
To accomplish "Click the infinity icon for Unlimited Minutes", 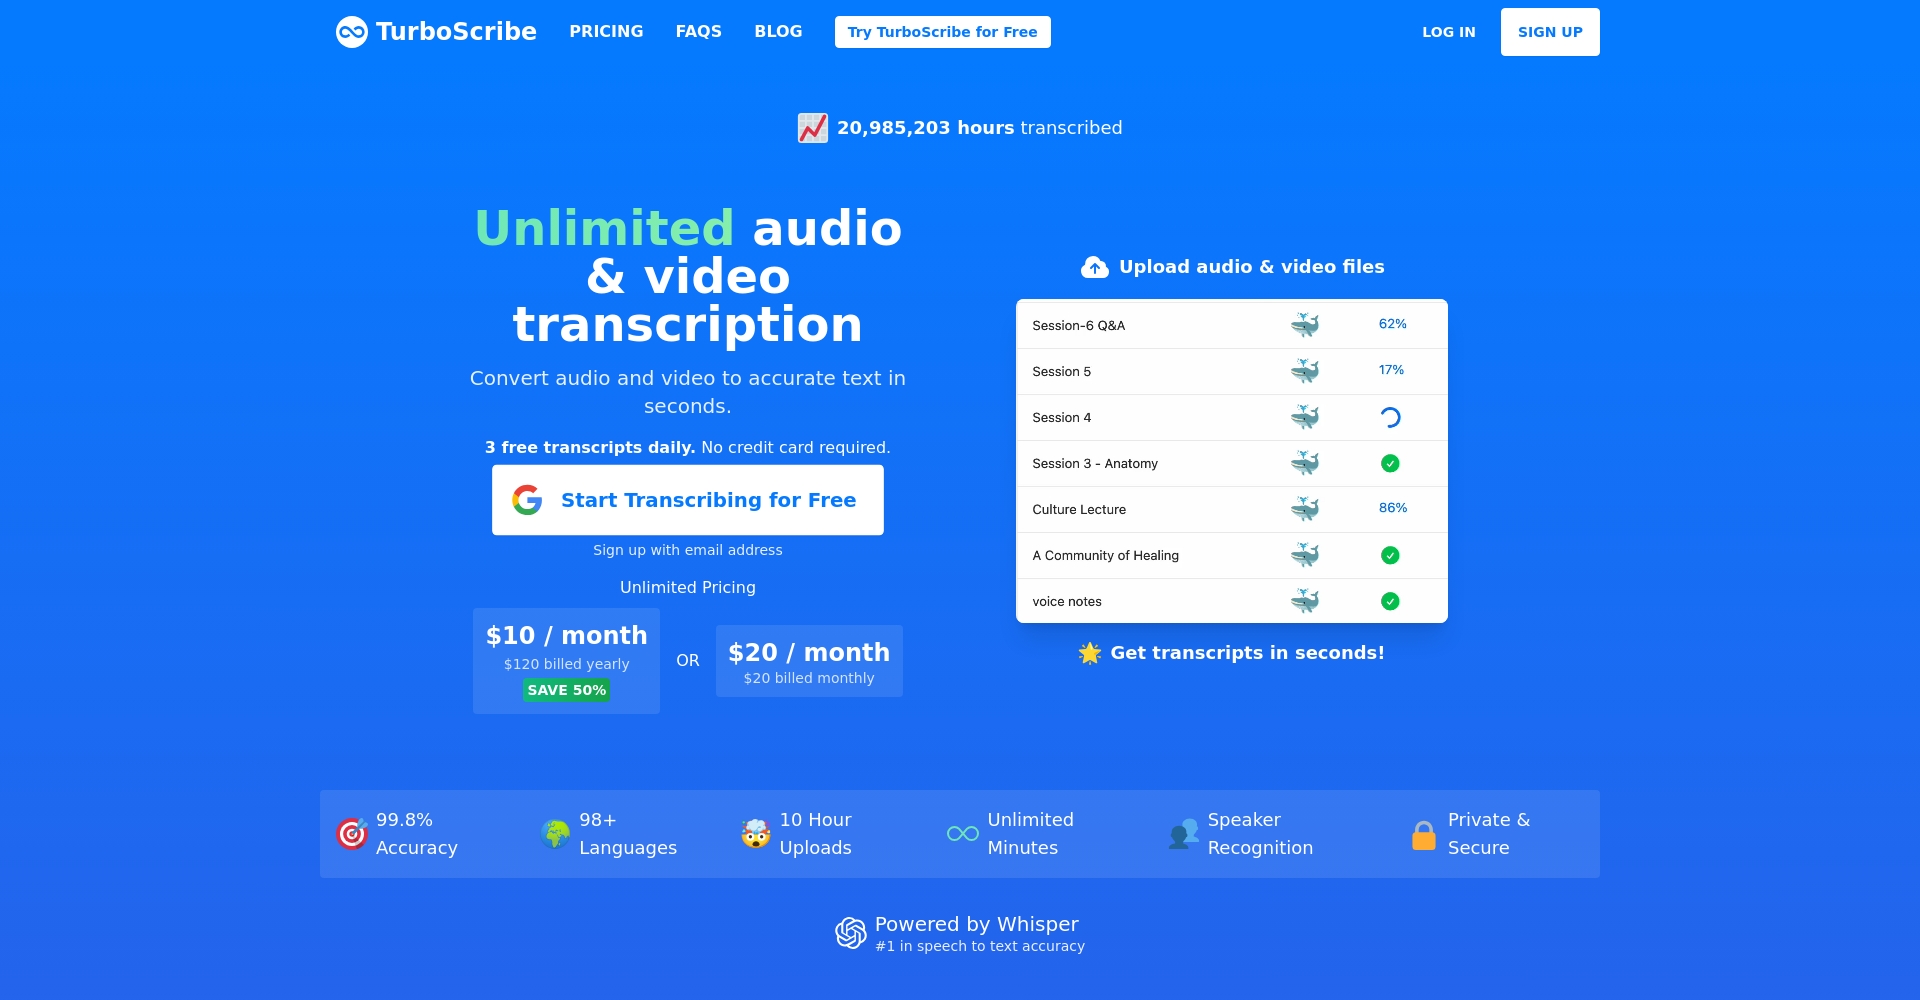I will pyautogui.click(x=963, y=834).
